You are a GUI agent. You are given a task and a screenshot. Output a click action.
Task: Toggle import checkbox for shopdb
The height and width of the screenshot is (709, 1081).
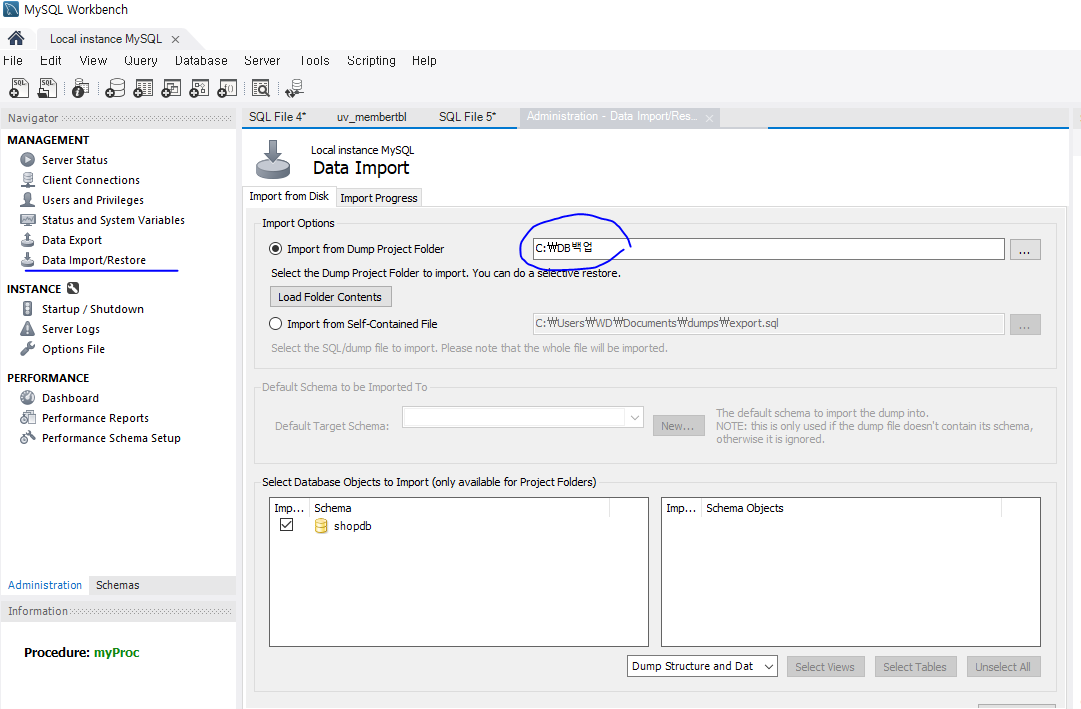pyautogui.click(x=286, y=525)
